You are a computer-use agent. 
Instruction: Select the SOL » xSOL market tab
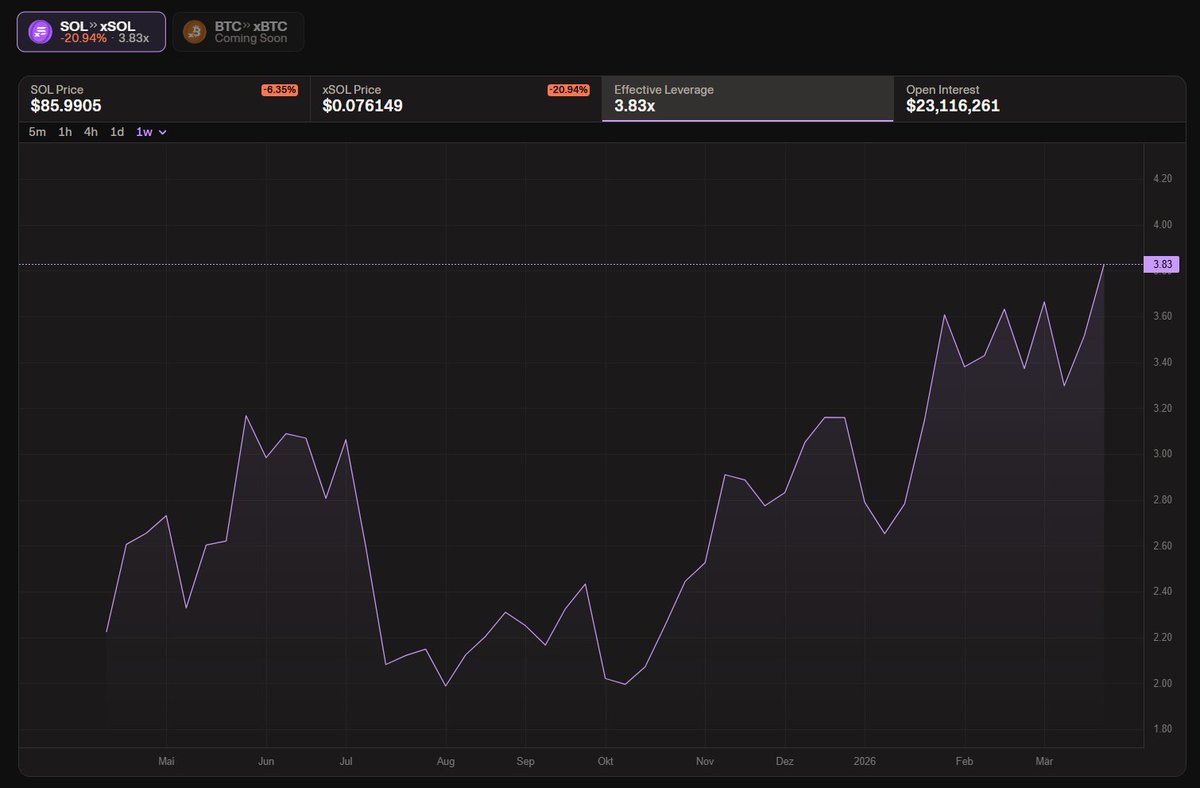pyautogui.click(x=91, y=32)
